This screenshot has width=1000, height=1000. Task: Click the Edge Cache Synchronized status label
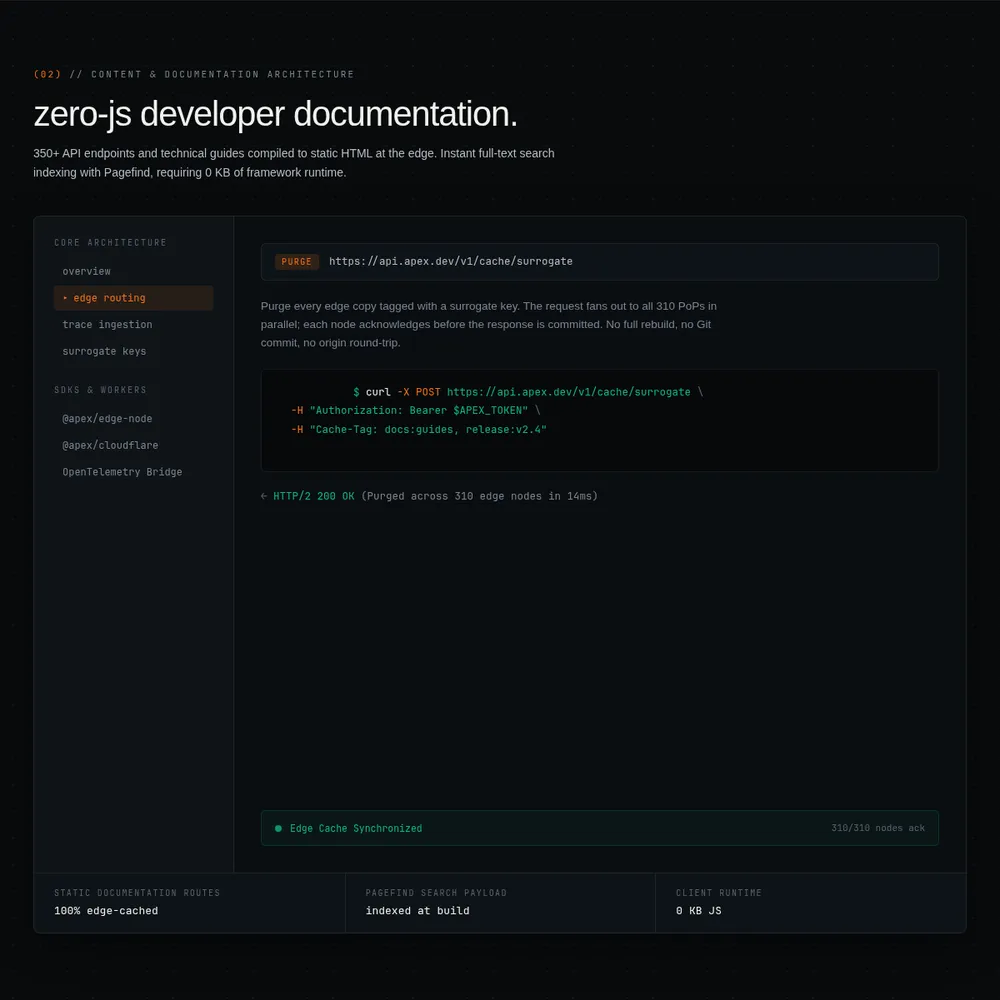[356, 828]
